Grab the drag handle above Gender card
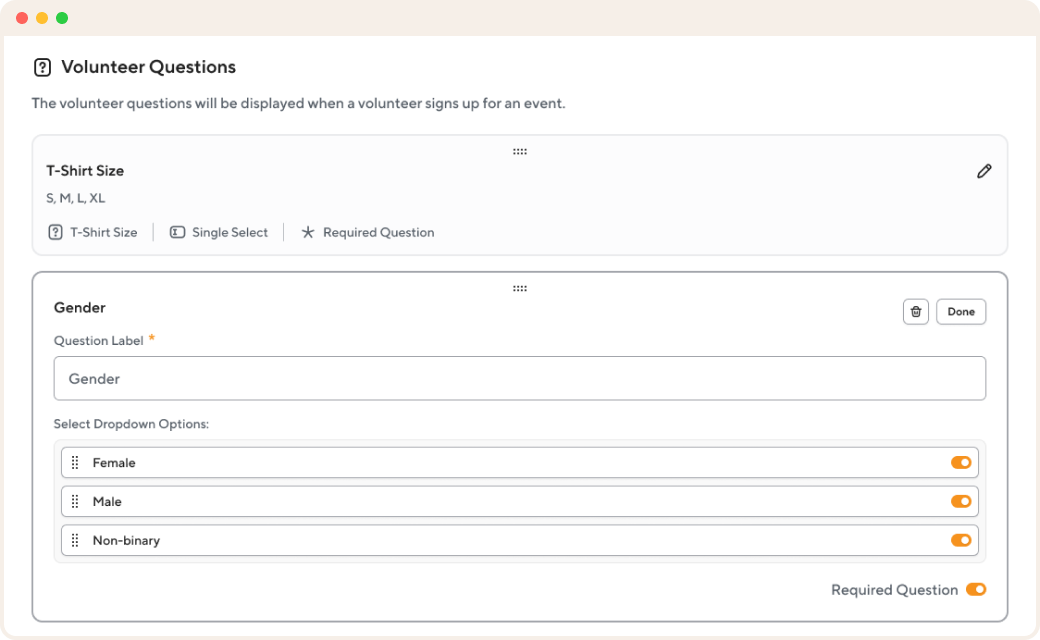1040x640 pixels. (520, 288)
